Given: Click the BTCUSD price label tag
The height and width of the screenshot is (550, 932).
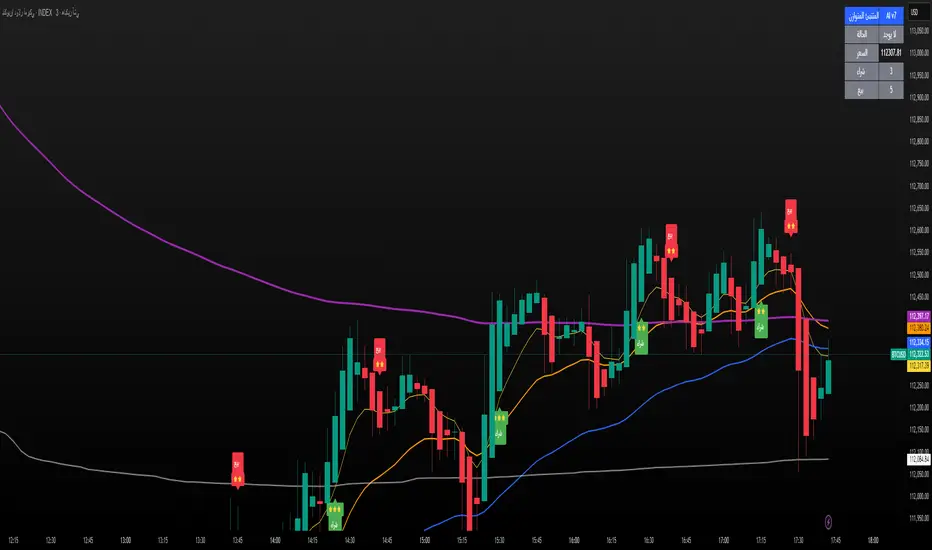Looking at the screenshot, I should point(898,354).
